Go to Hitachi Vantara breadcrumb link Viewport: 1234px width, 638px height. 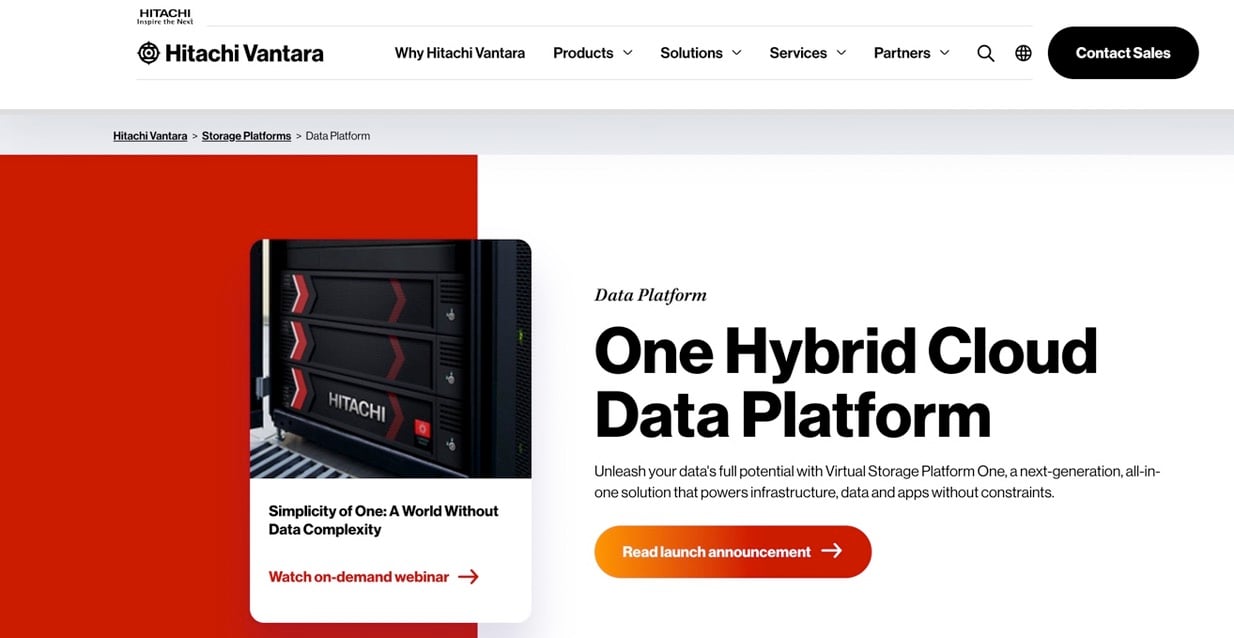[x=150, y=136]
